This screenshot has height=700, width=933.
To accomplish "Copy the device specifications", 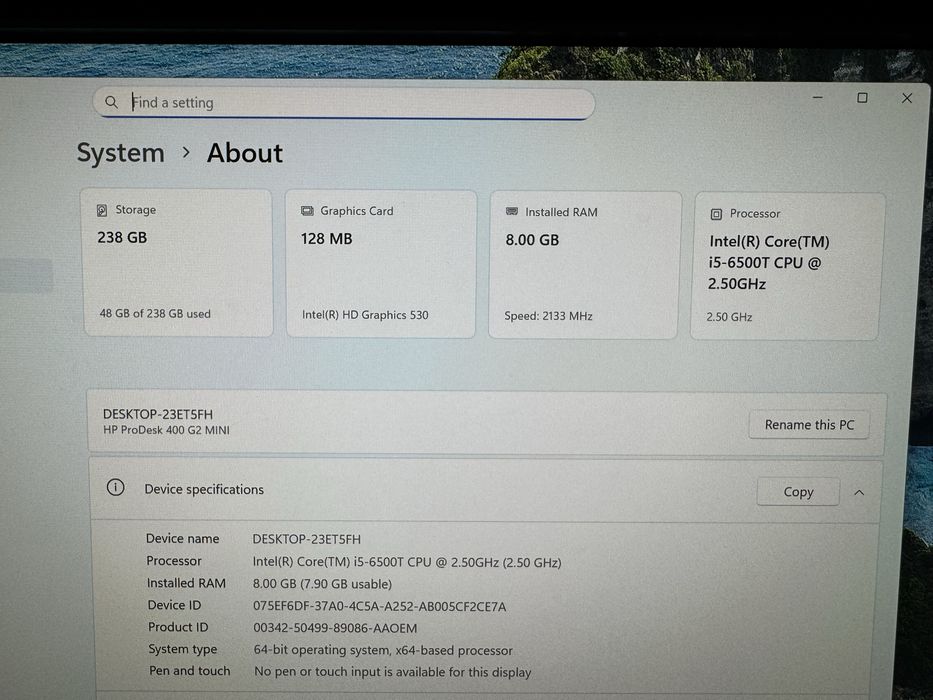I will (x=798, y=492).
